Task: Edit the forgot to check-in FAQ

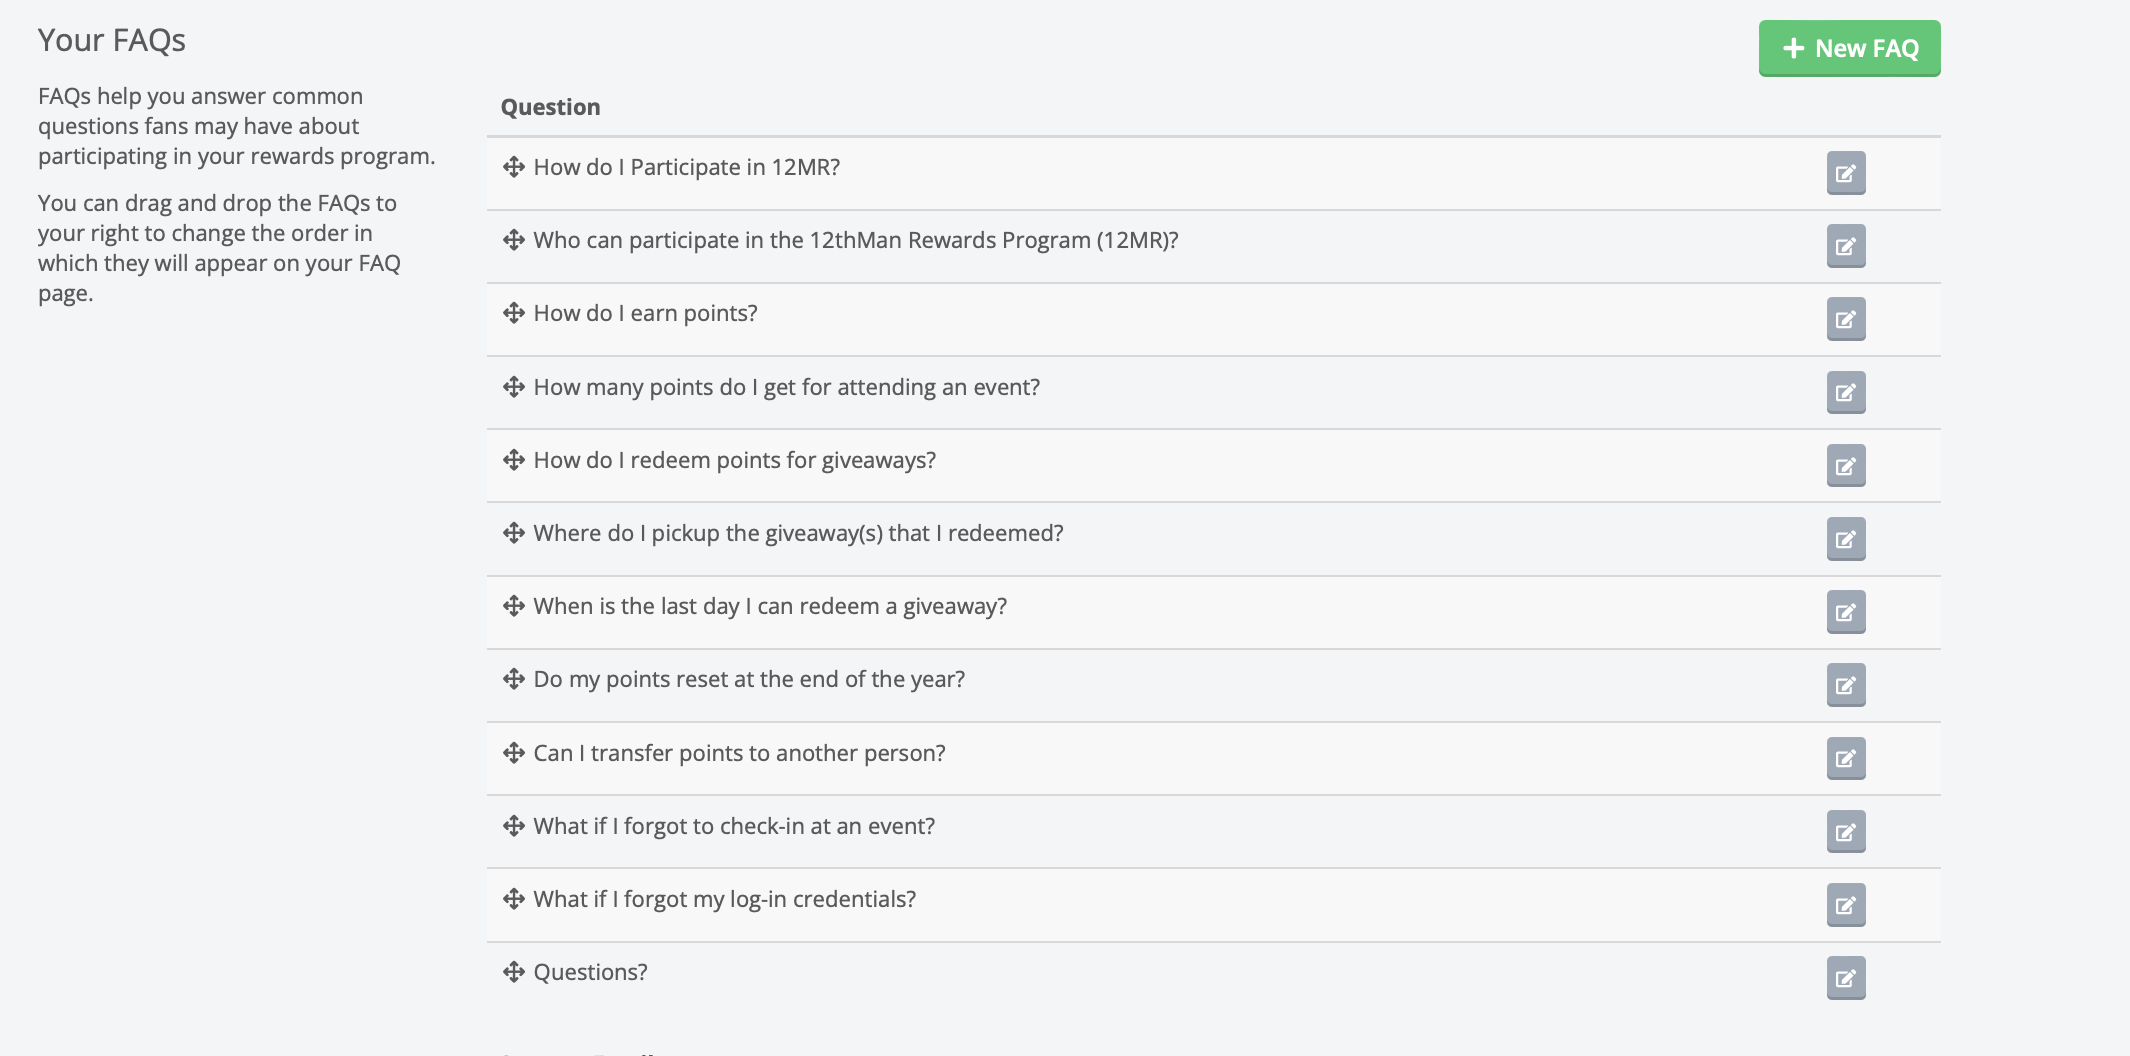Action: pos(1845,831)
